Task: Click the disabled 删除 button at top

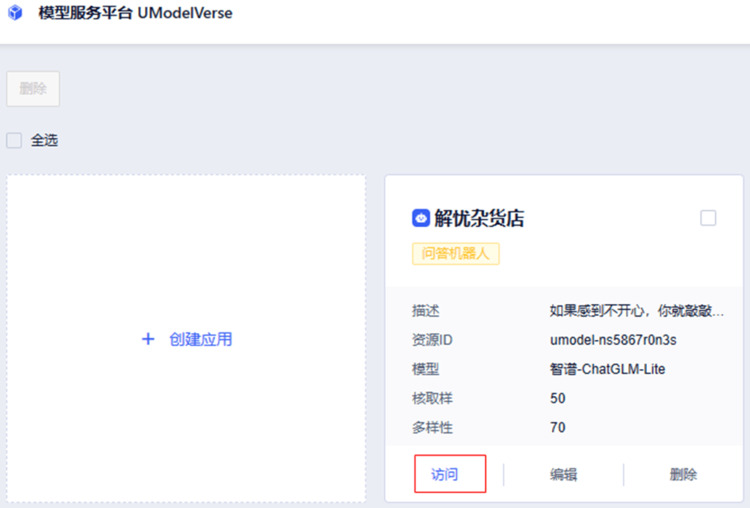Action: [x=33, y=88]
